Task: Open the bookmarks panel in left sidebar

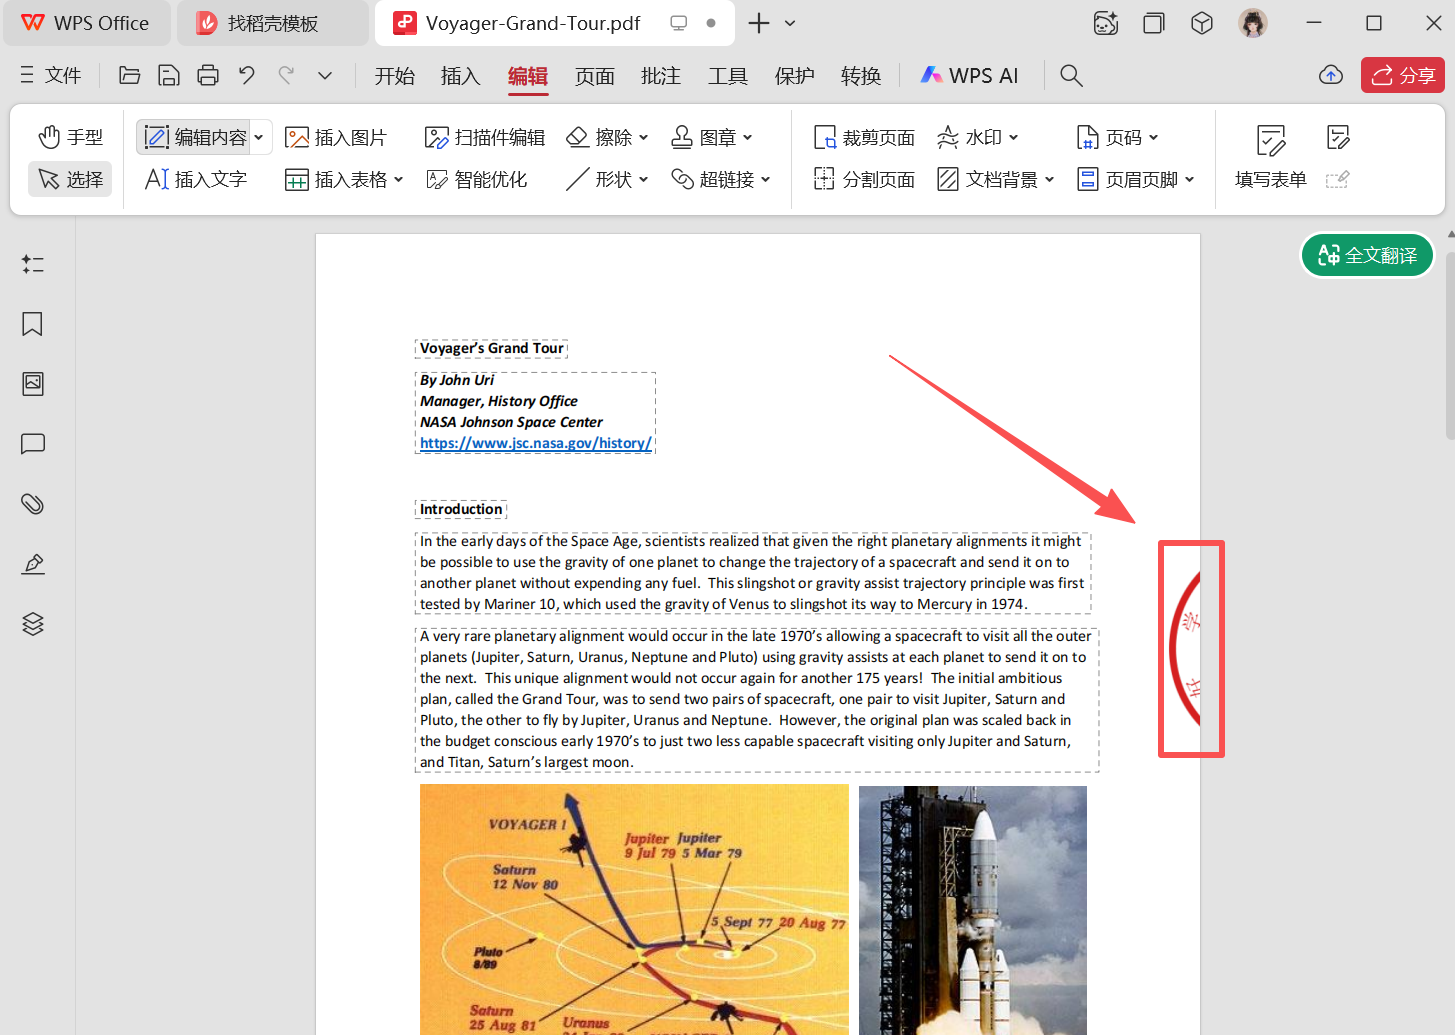Action: coord(32,324)
